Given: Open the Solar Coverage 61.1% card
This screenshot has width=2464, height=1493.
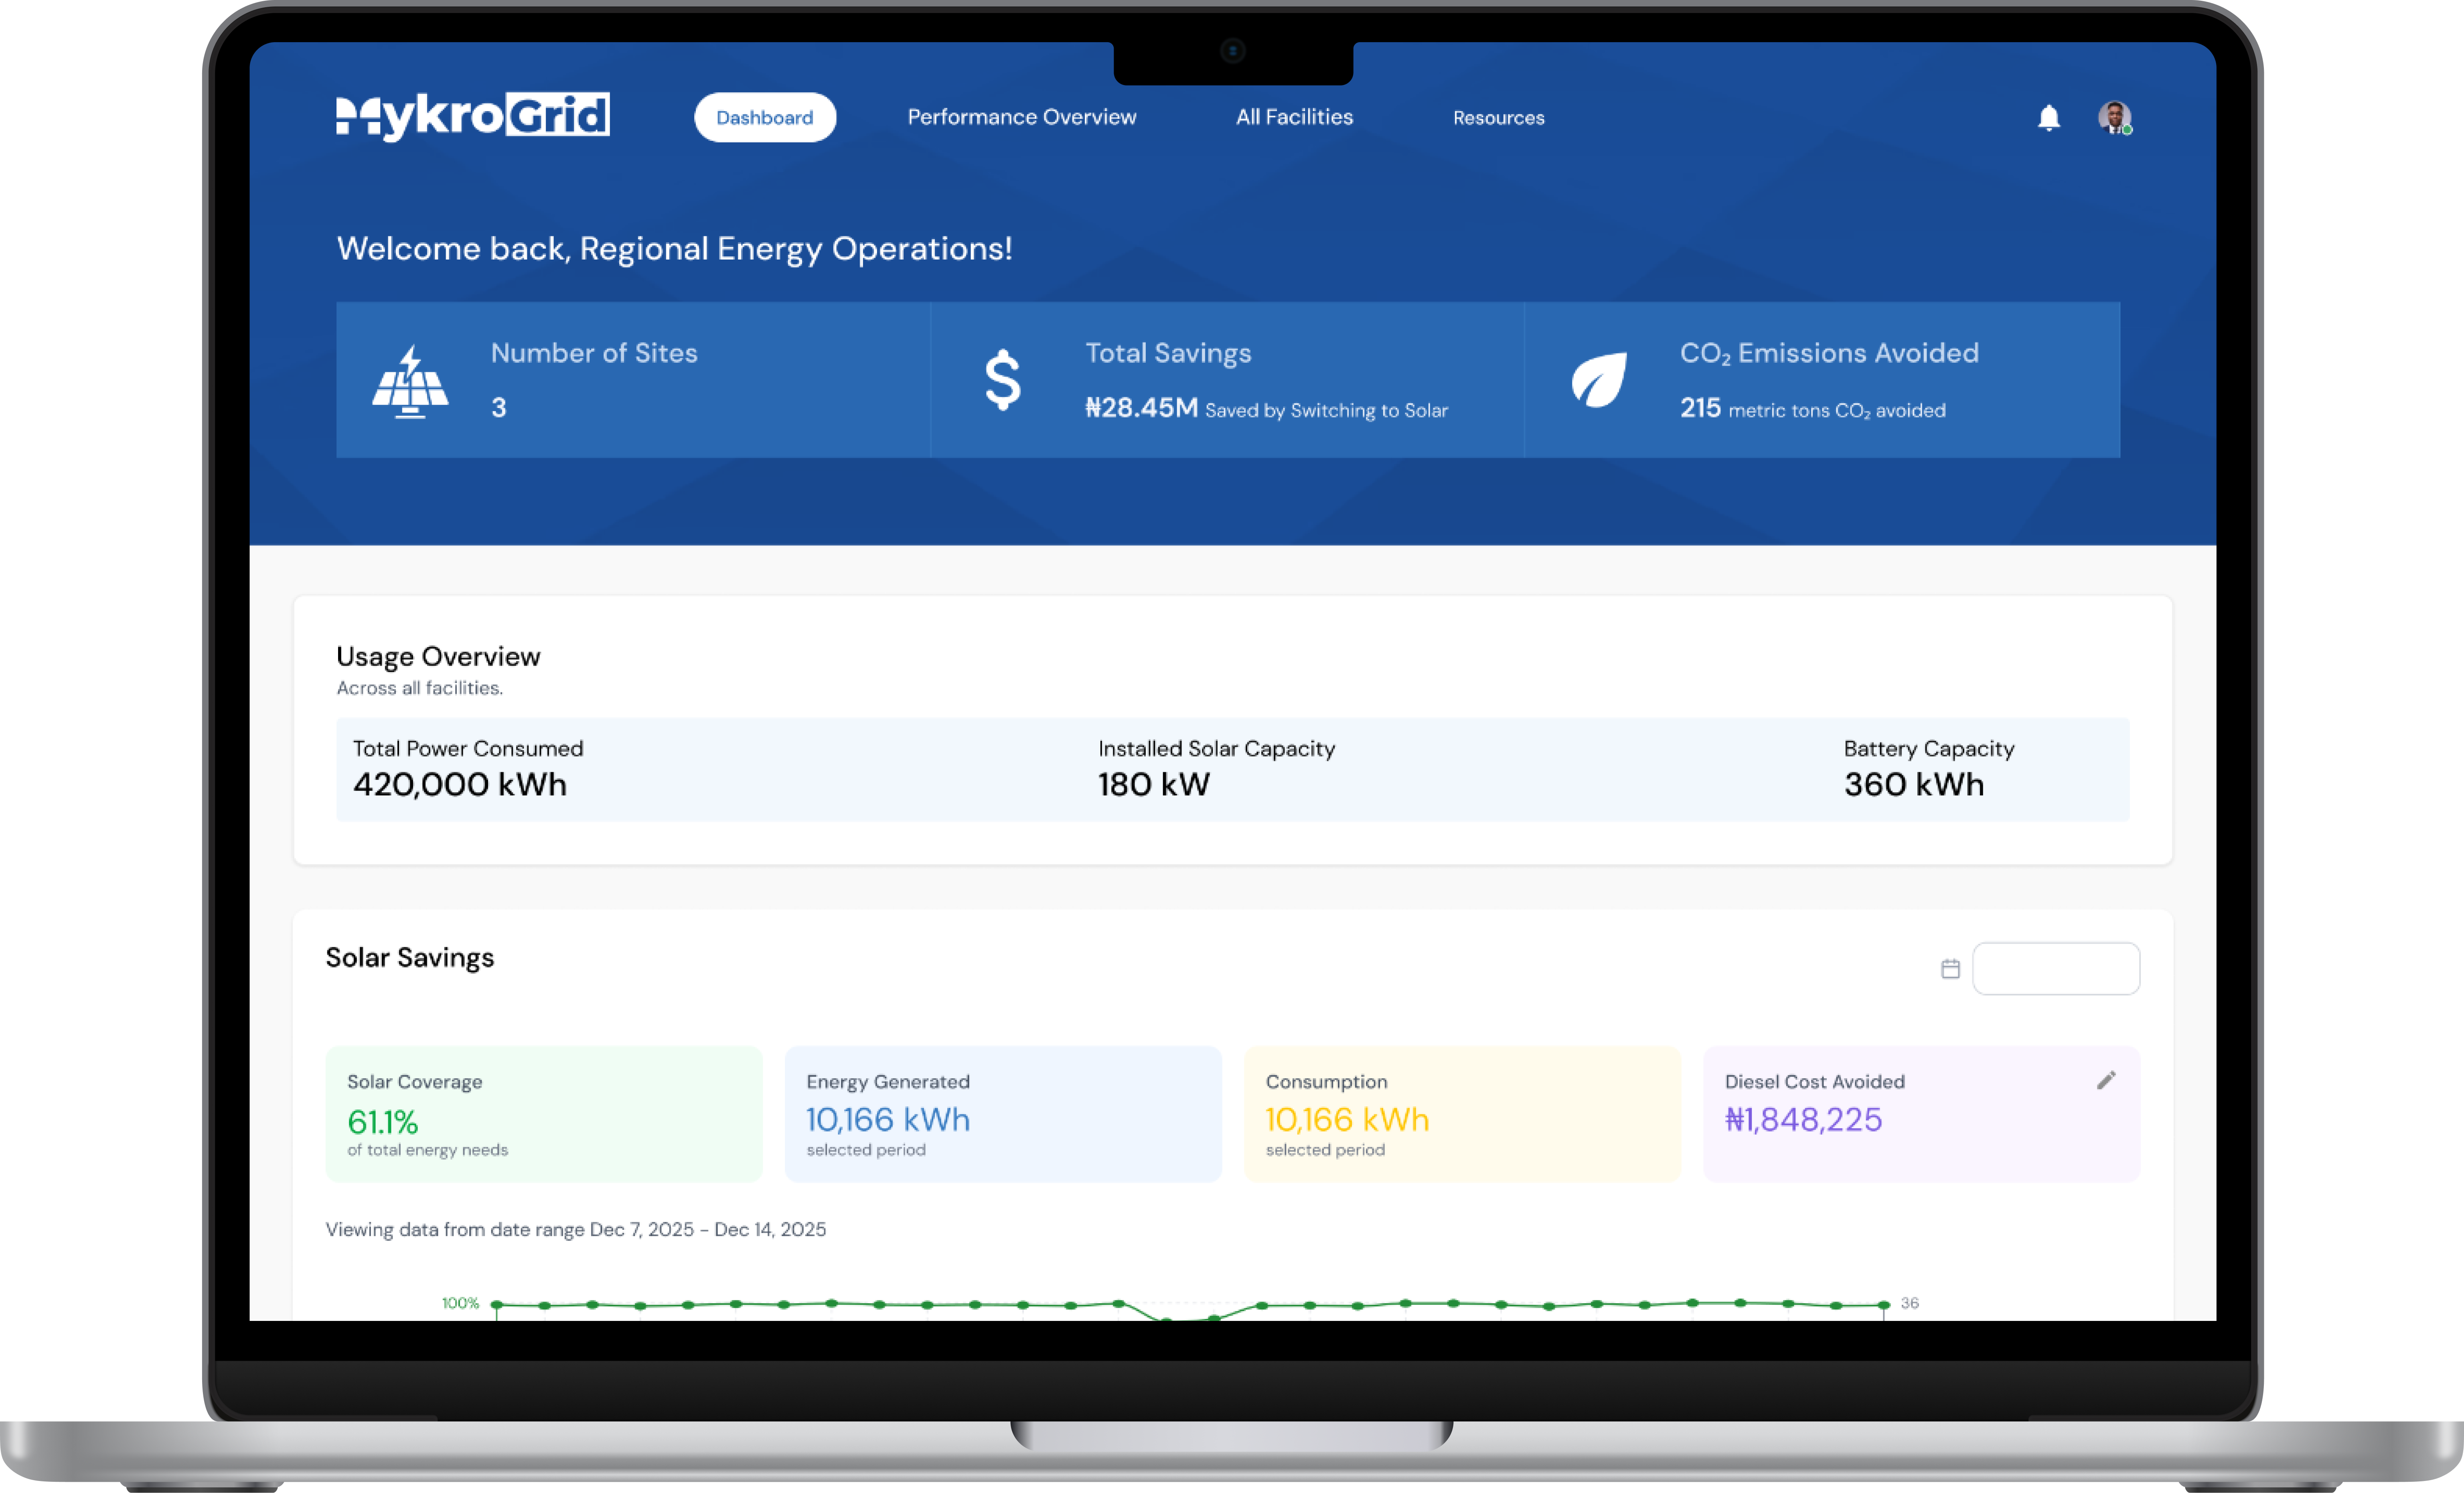Looking at the screenshot, I should point(544,1114).
